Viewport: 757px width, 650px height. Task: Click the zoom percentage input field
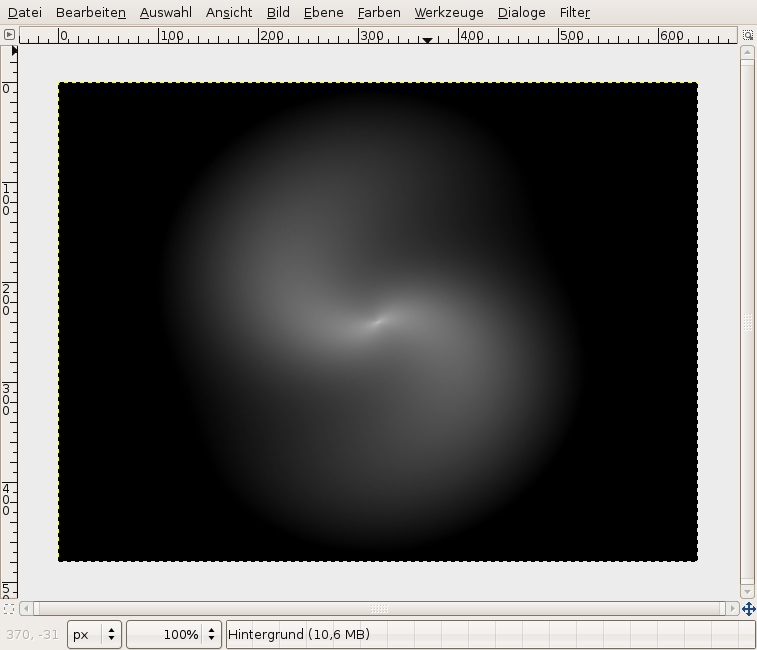pyautogui.click(x=164, y=635)
